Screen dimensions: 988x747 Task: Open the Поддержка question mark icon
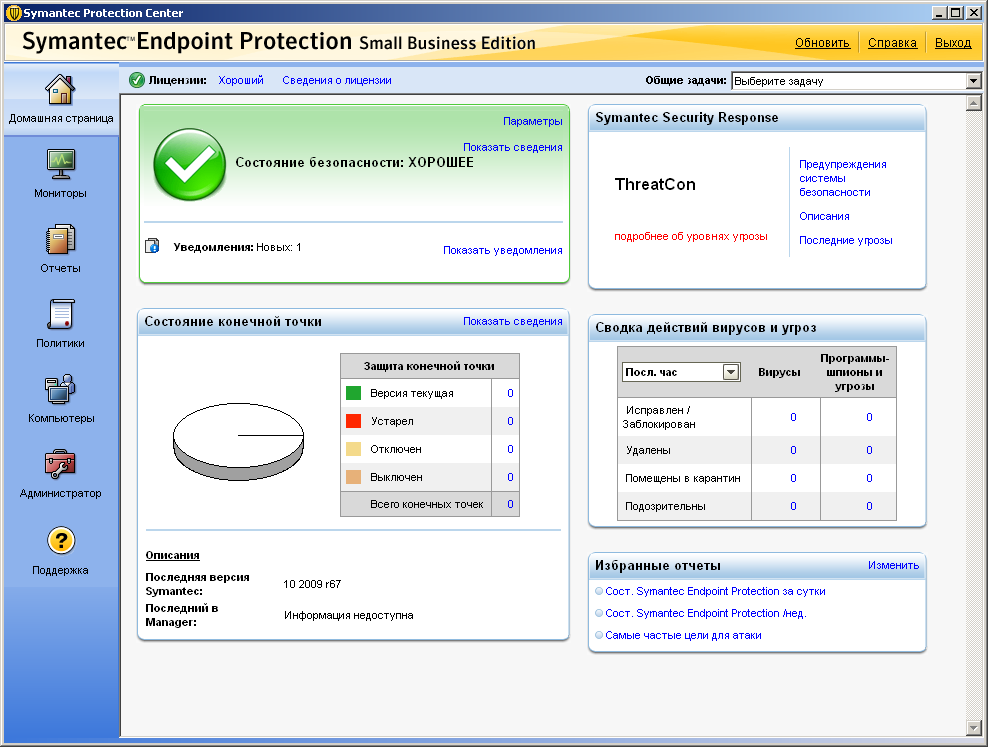coord(60,540)
